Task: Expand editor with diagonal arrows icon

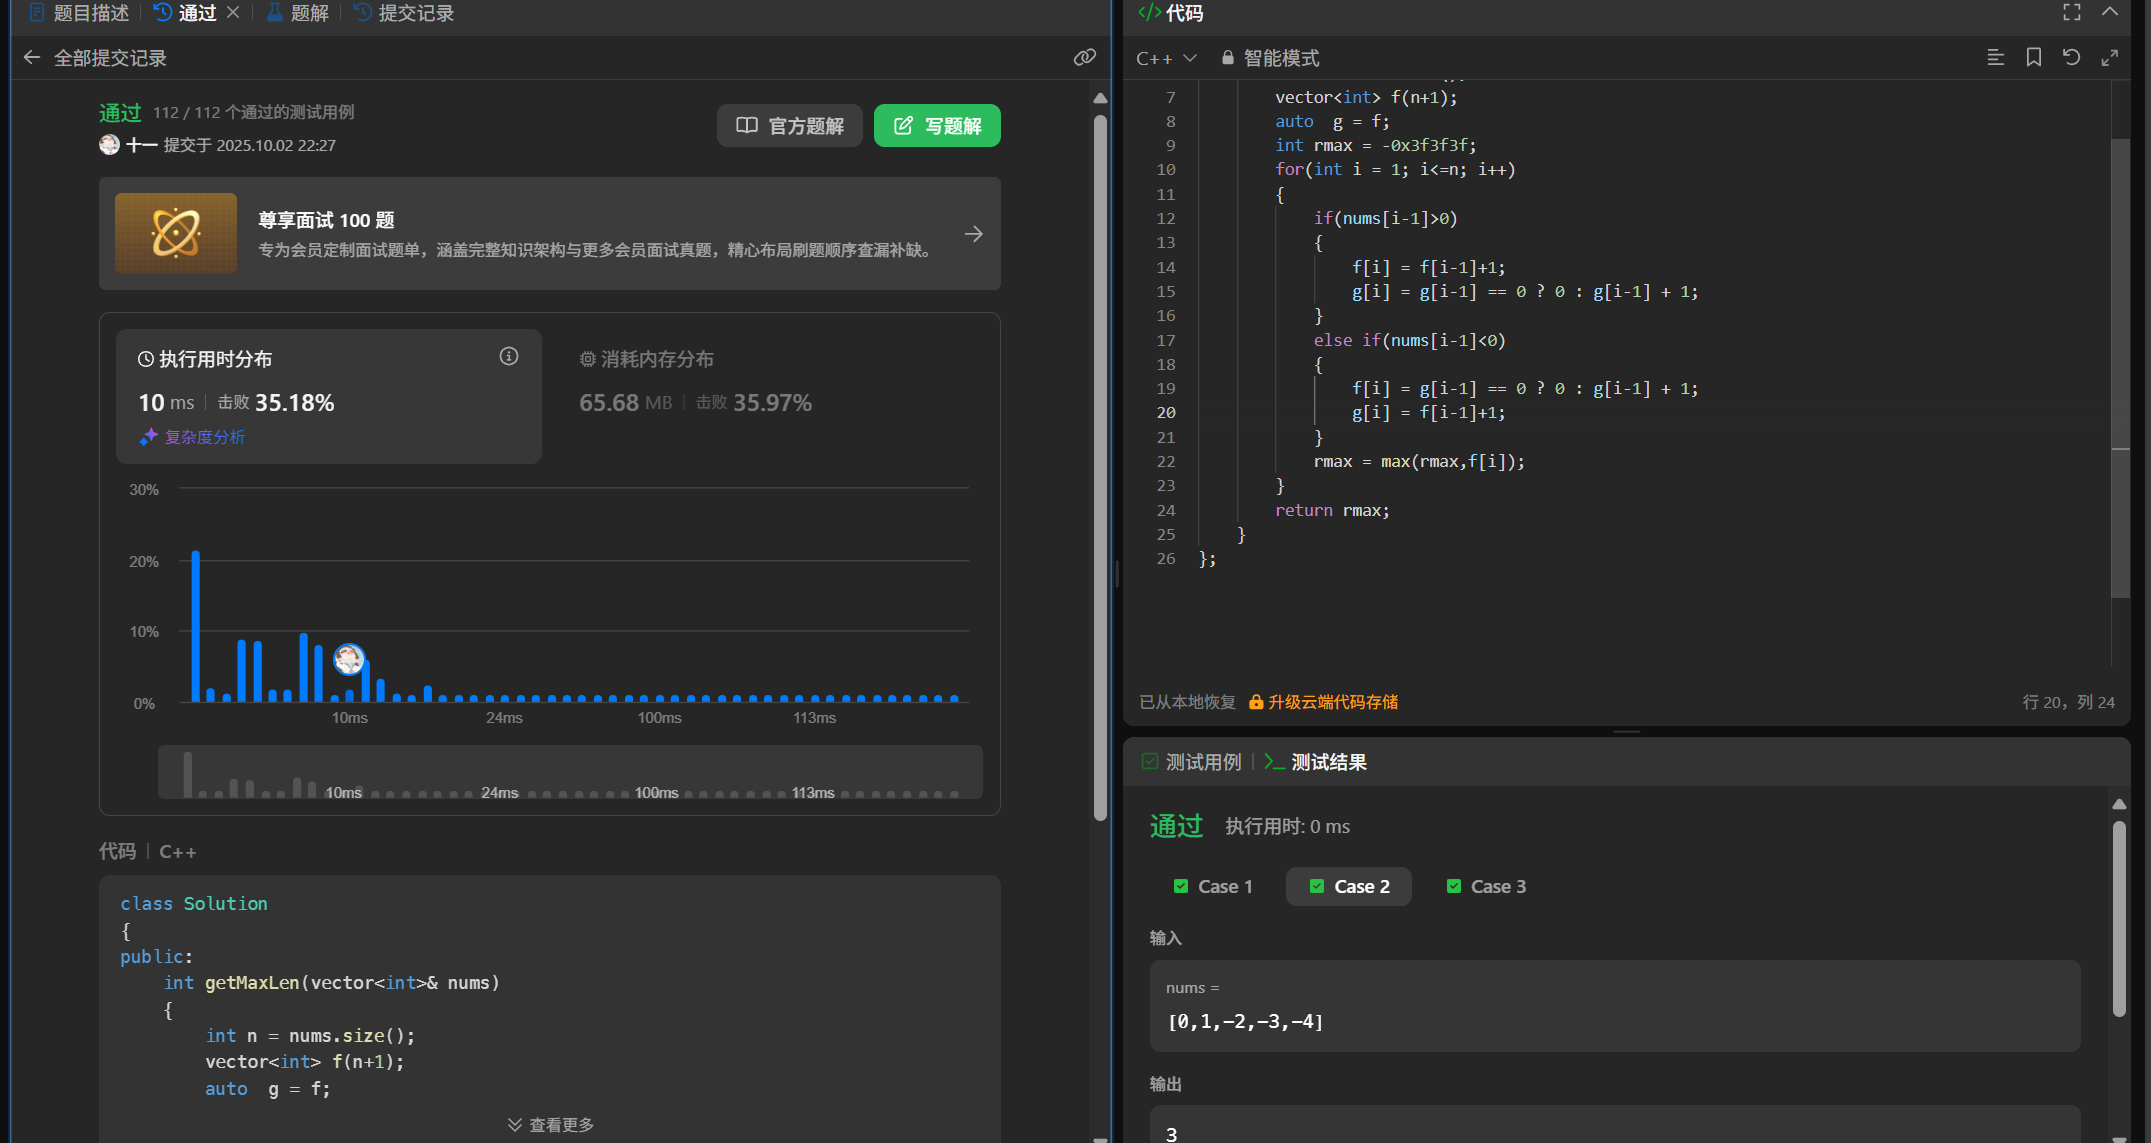Action: point(2109,58)
